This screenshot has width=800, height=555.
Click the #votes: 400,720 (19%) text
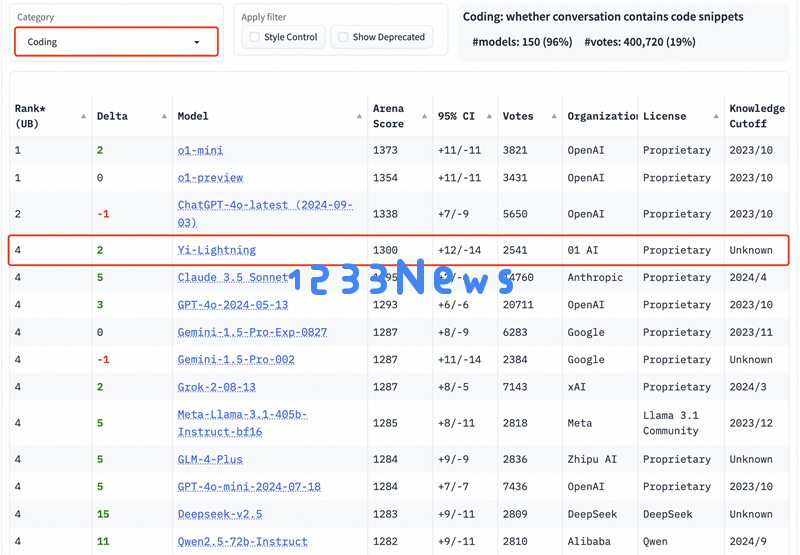(640, 42)
